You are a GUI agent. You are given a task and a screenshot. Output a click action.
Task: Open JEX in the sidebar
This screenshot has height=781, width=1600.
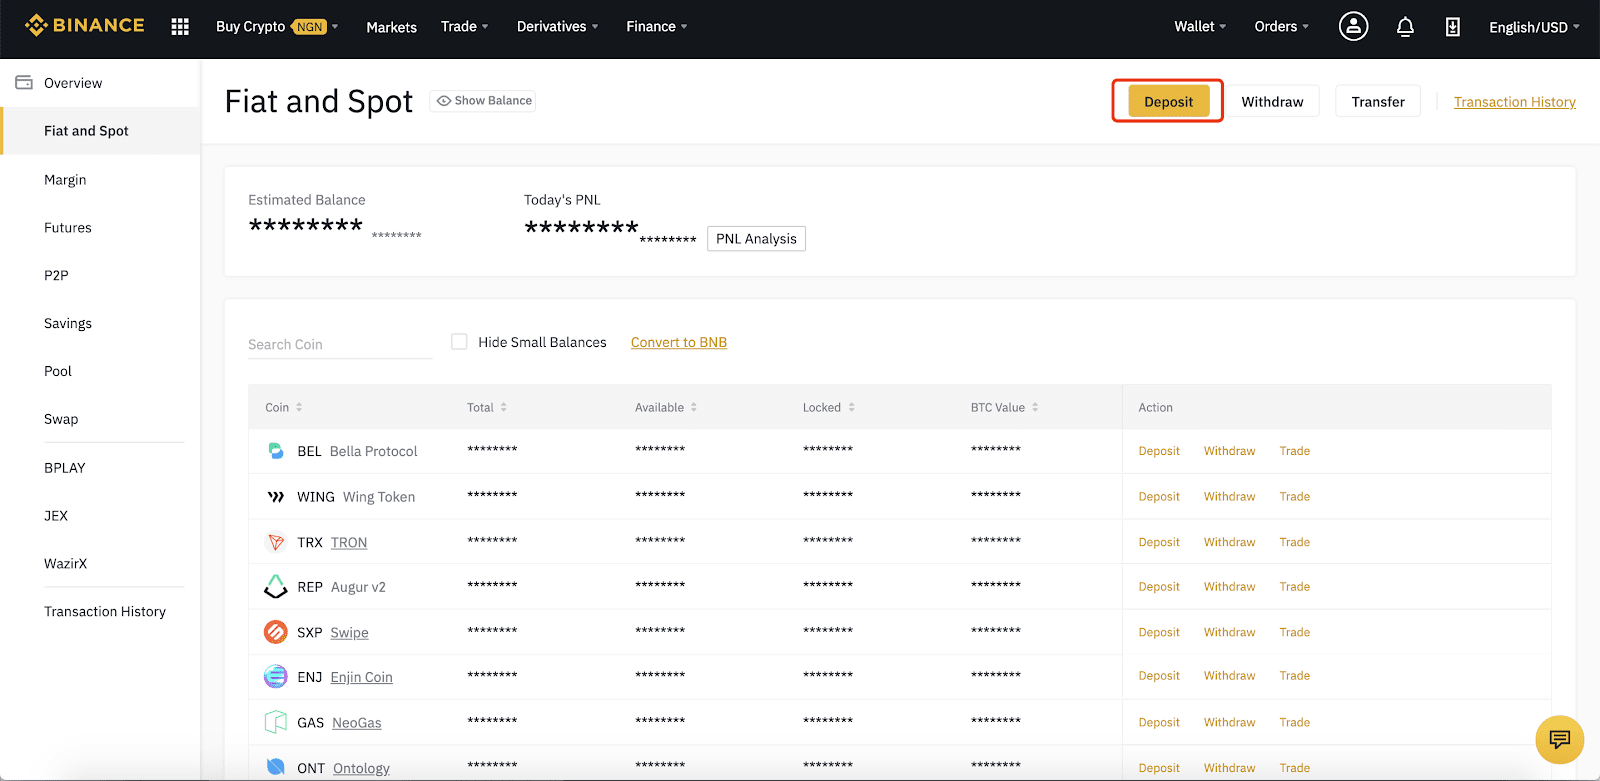[x=56, y=516]
